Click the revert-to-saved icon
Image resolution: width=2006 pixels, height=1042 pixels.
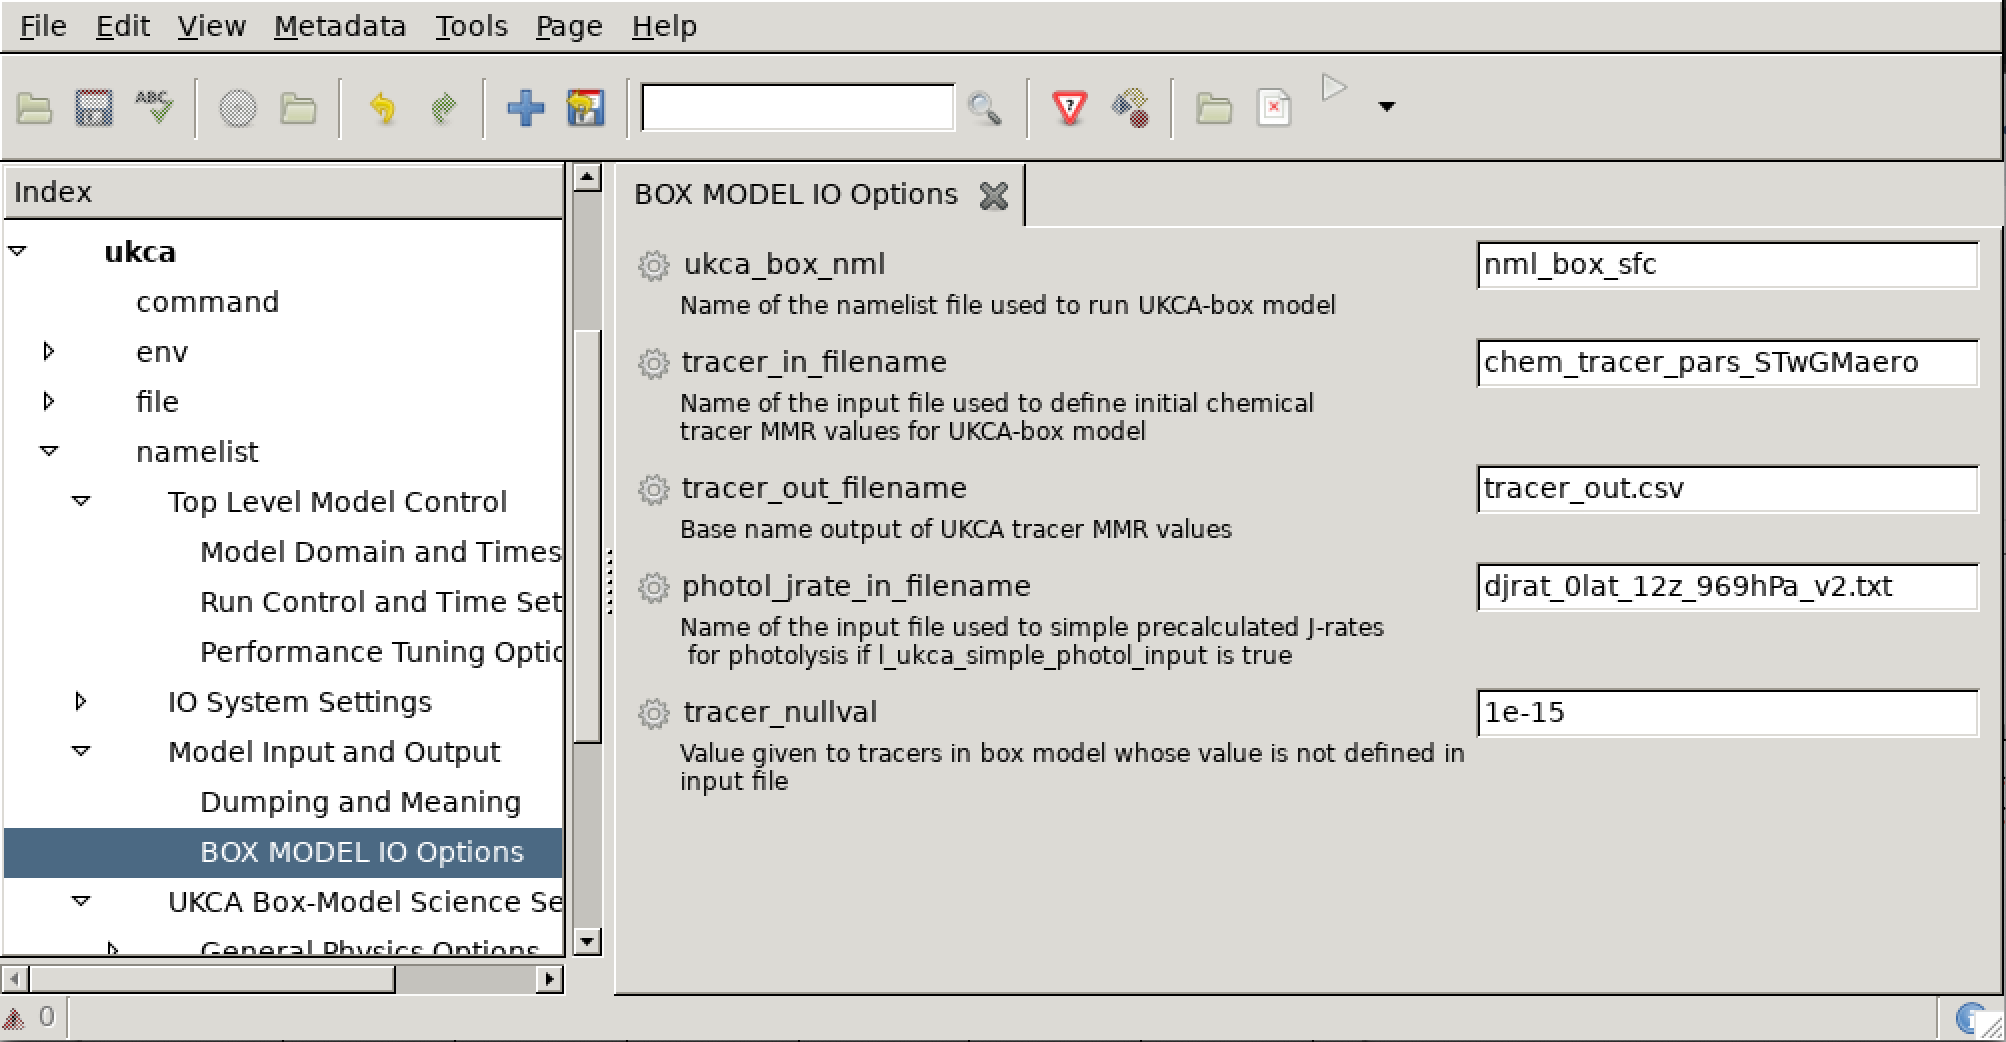586,108
